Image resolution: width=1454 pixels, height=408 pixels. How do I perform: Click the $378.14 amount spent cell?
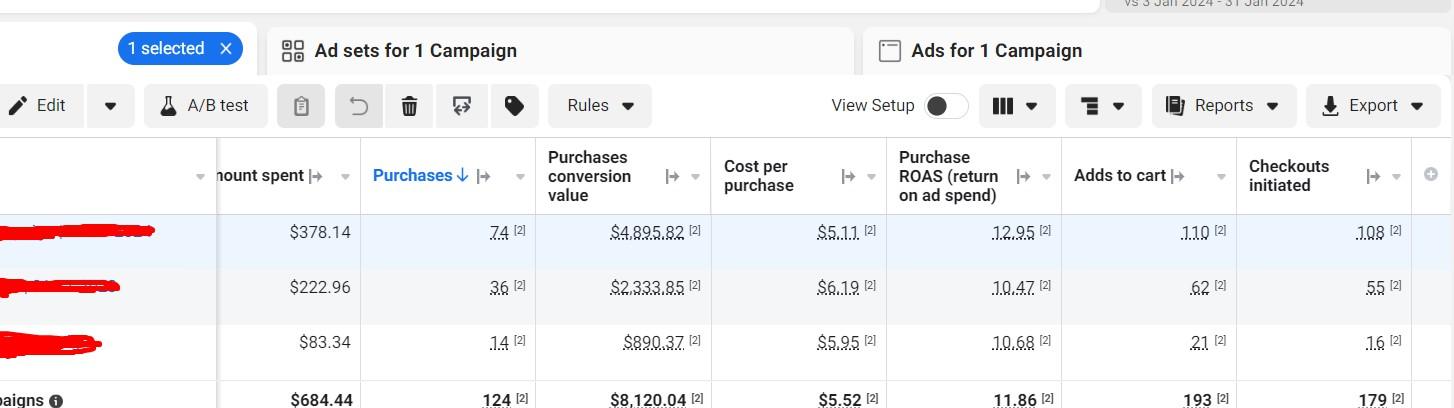point(320,232)
